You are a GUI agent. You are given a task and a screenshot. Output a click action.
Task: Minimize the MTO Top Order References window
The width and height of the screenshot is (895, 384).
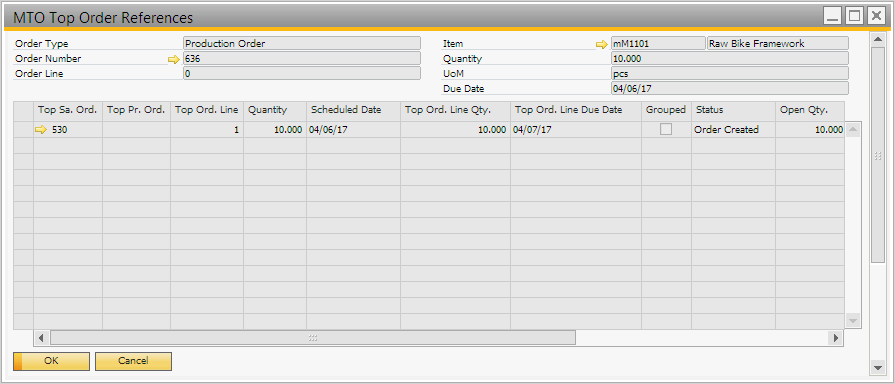click(833, 16)
